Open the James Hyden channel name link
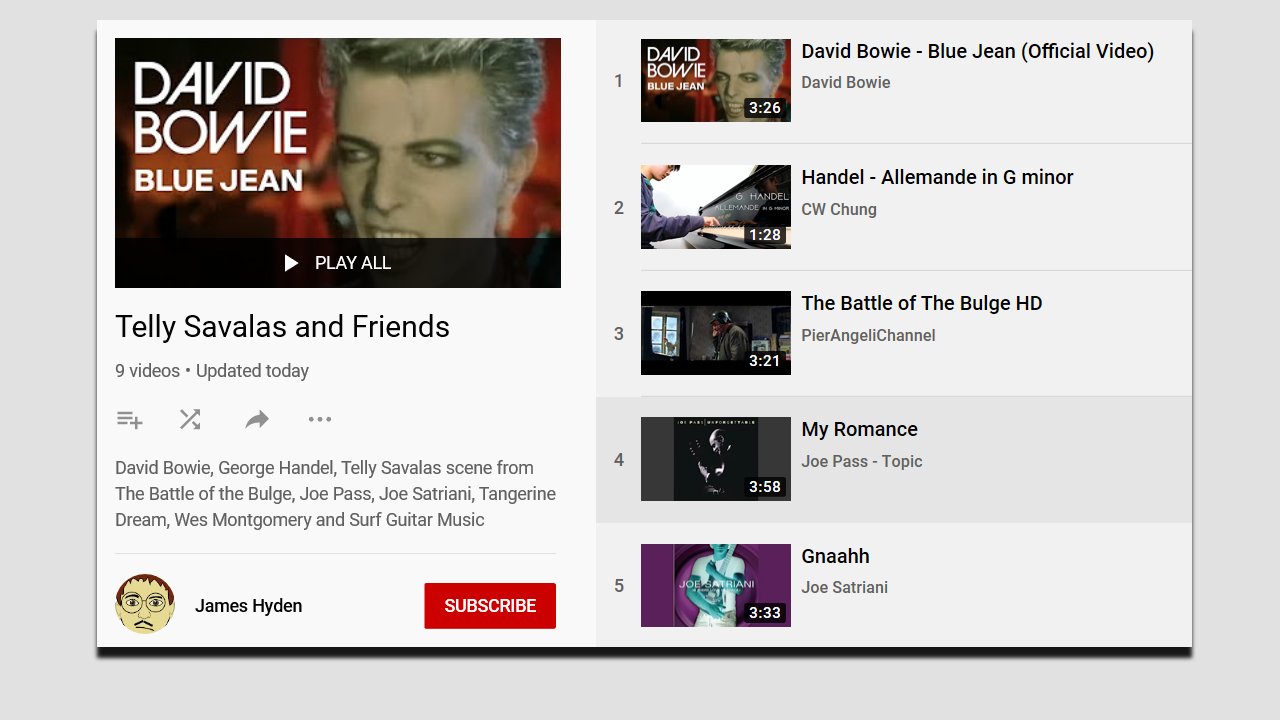1280x720 pixels. coord(249,606)
